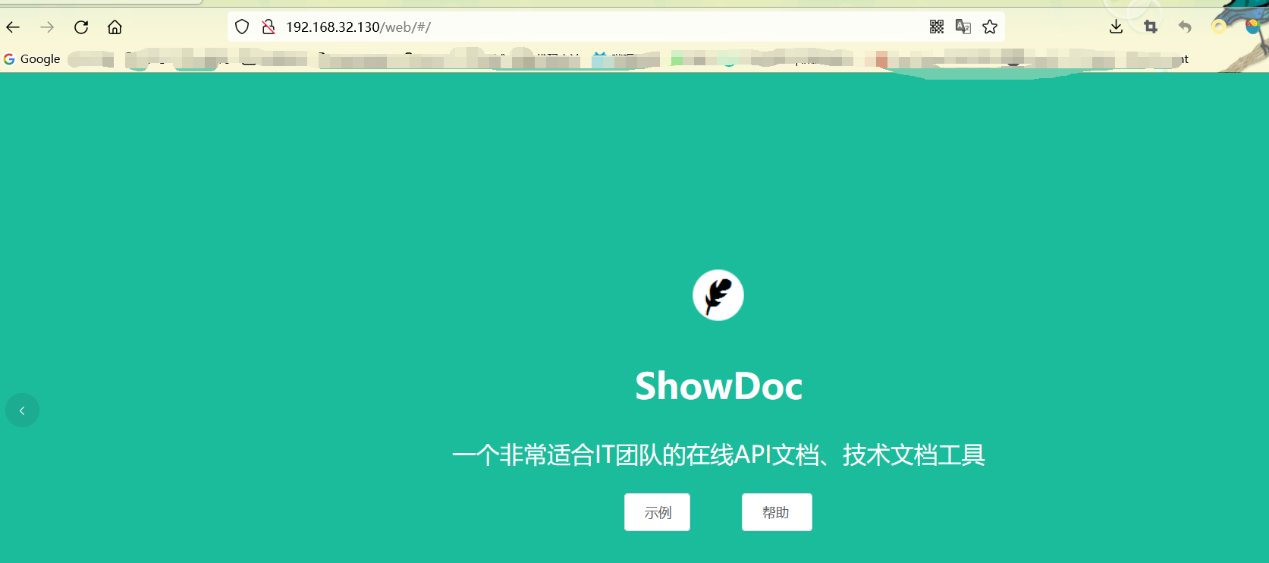Viewport: 1269px width, 563px height.
Task: Click the yellow ring extension icon
Action: click(x=1219, y=27)
